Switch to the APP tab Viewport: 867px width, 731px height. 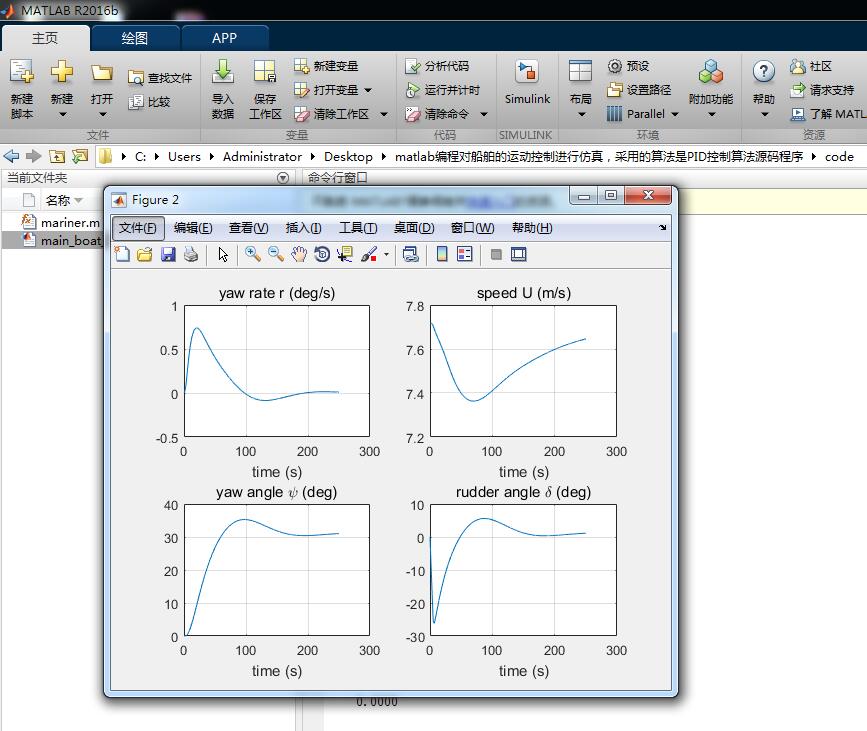coord(224,38)
